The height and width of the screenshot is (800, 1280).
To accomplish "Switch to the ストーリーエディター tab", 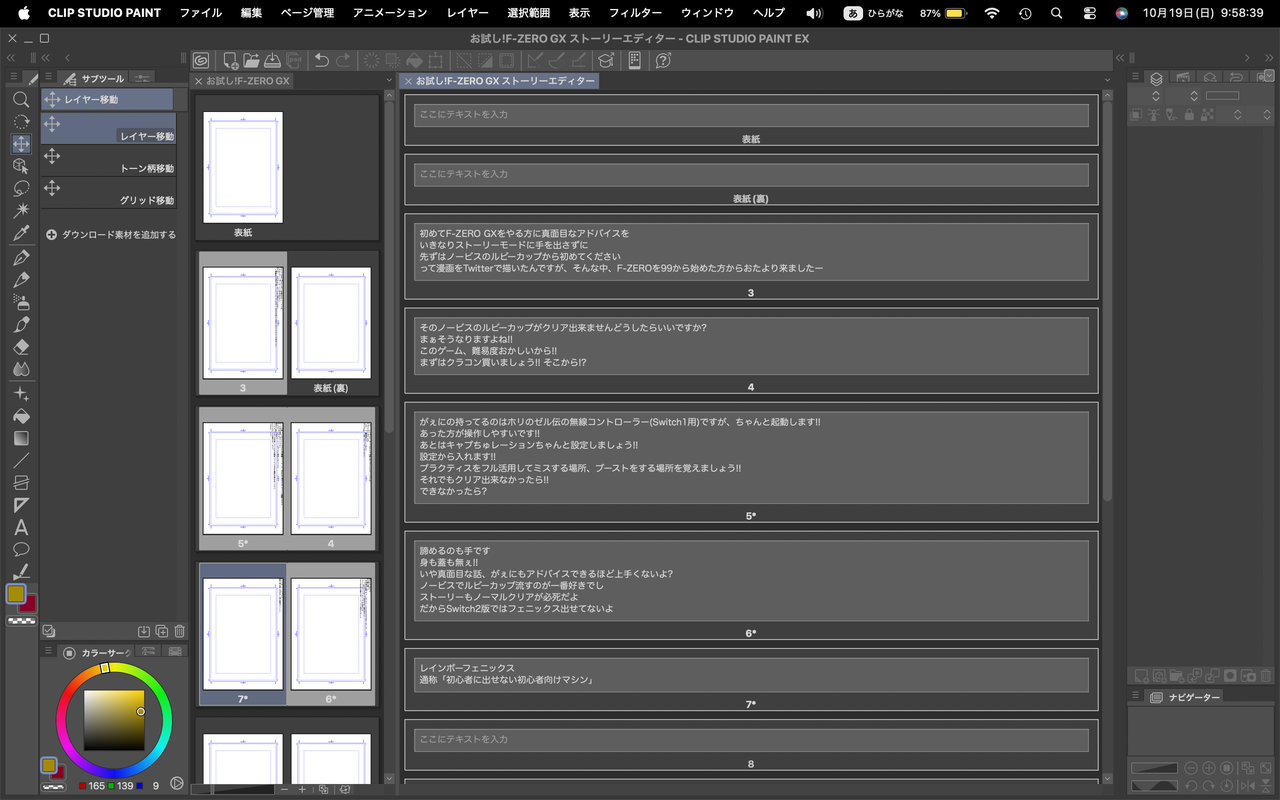I will [x=499, y=81].
